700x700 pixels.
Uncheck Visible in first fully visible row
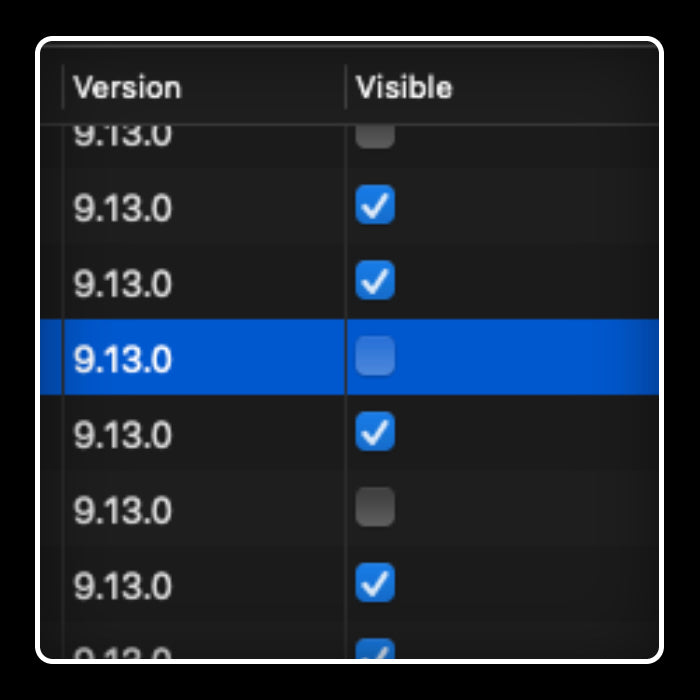(x=375, y=204)
